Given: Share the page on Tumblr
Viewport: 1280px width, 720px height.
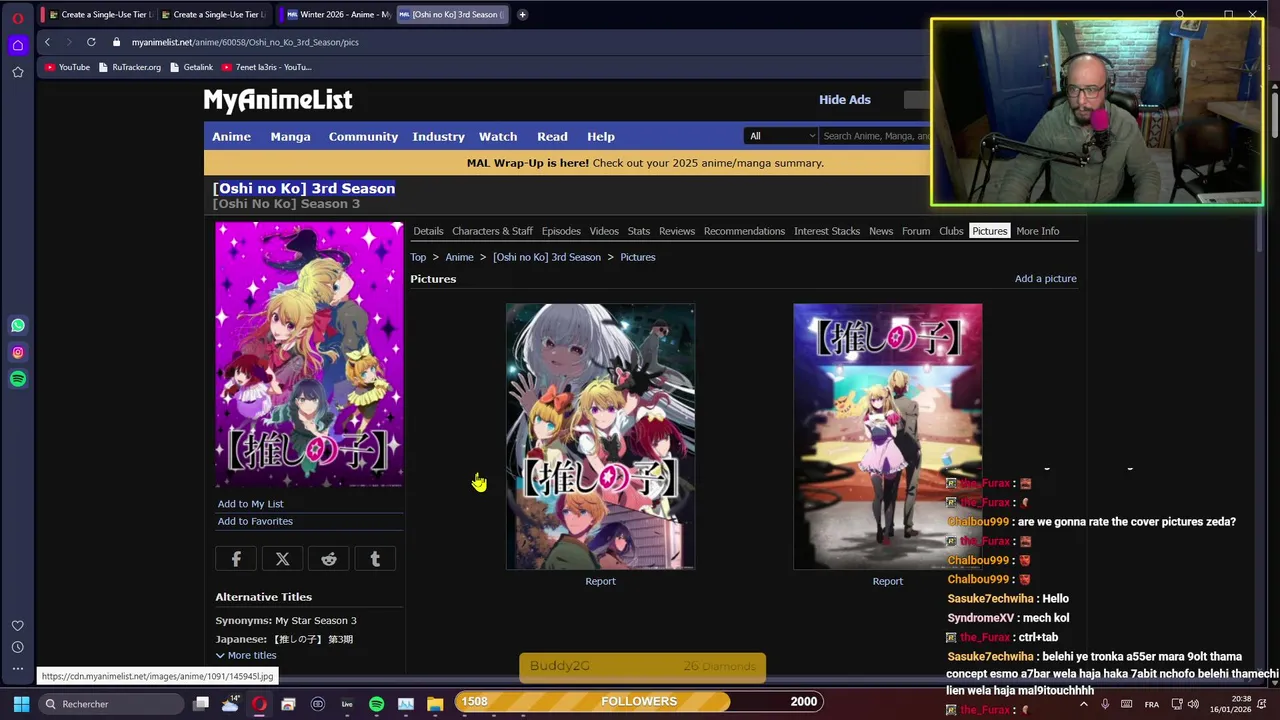Looking at the screenshot, I should click(x=375, y=559).
